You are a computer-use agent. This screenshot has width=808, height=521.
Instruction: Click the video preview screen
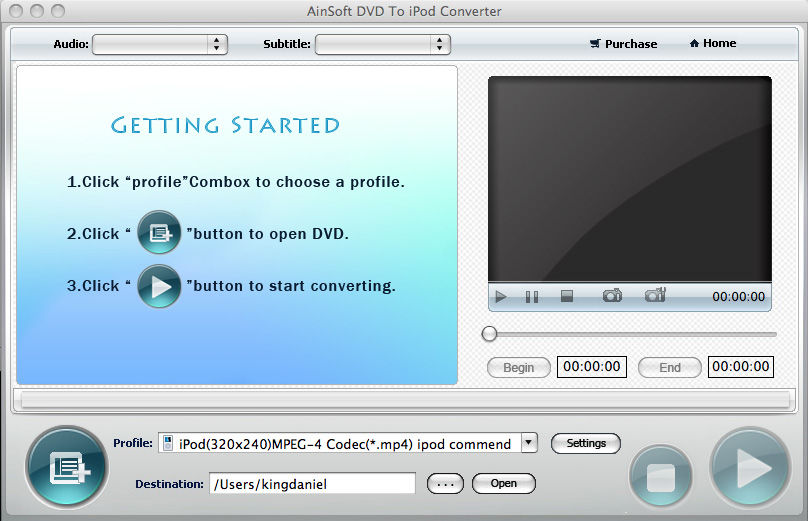point(630,179)
